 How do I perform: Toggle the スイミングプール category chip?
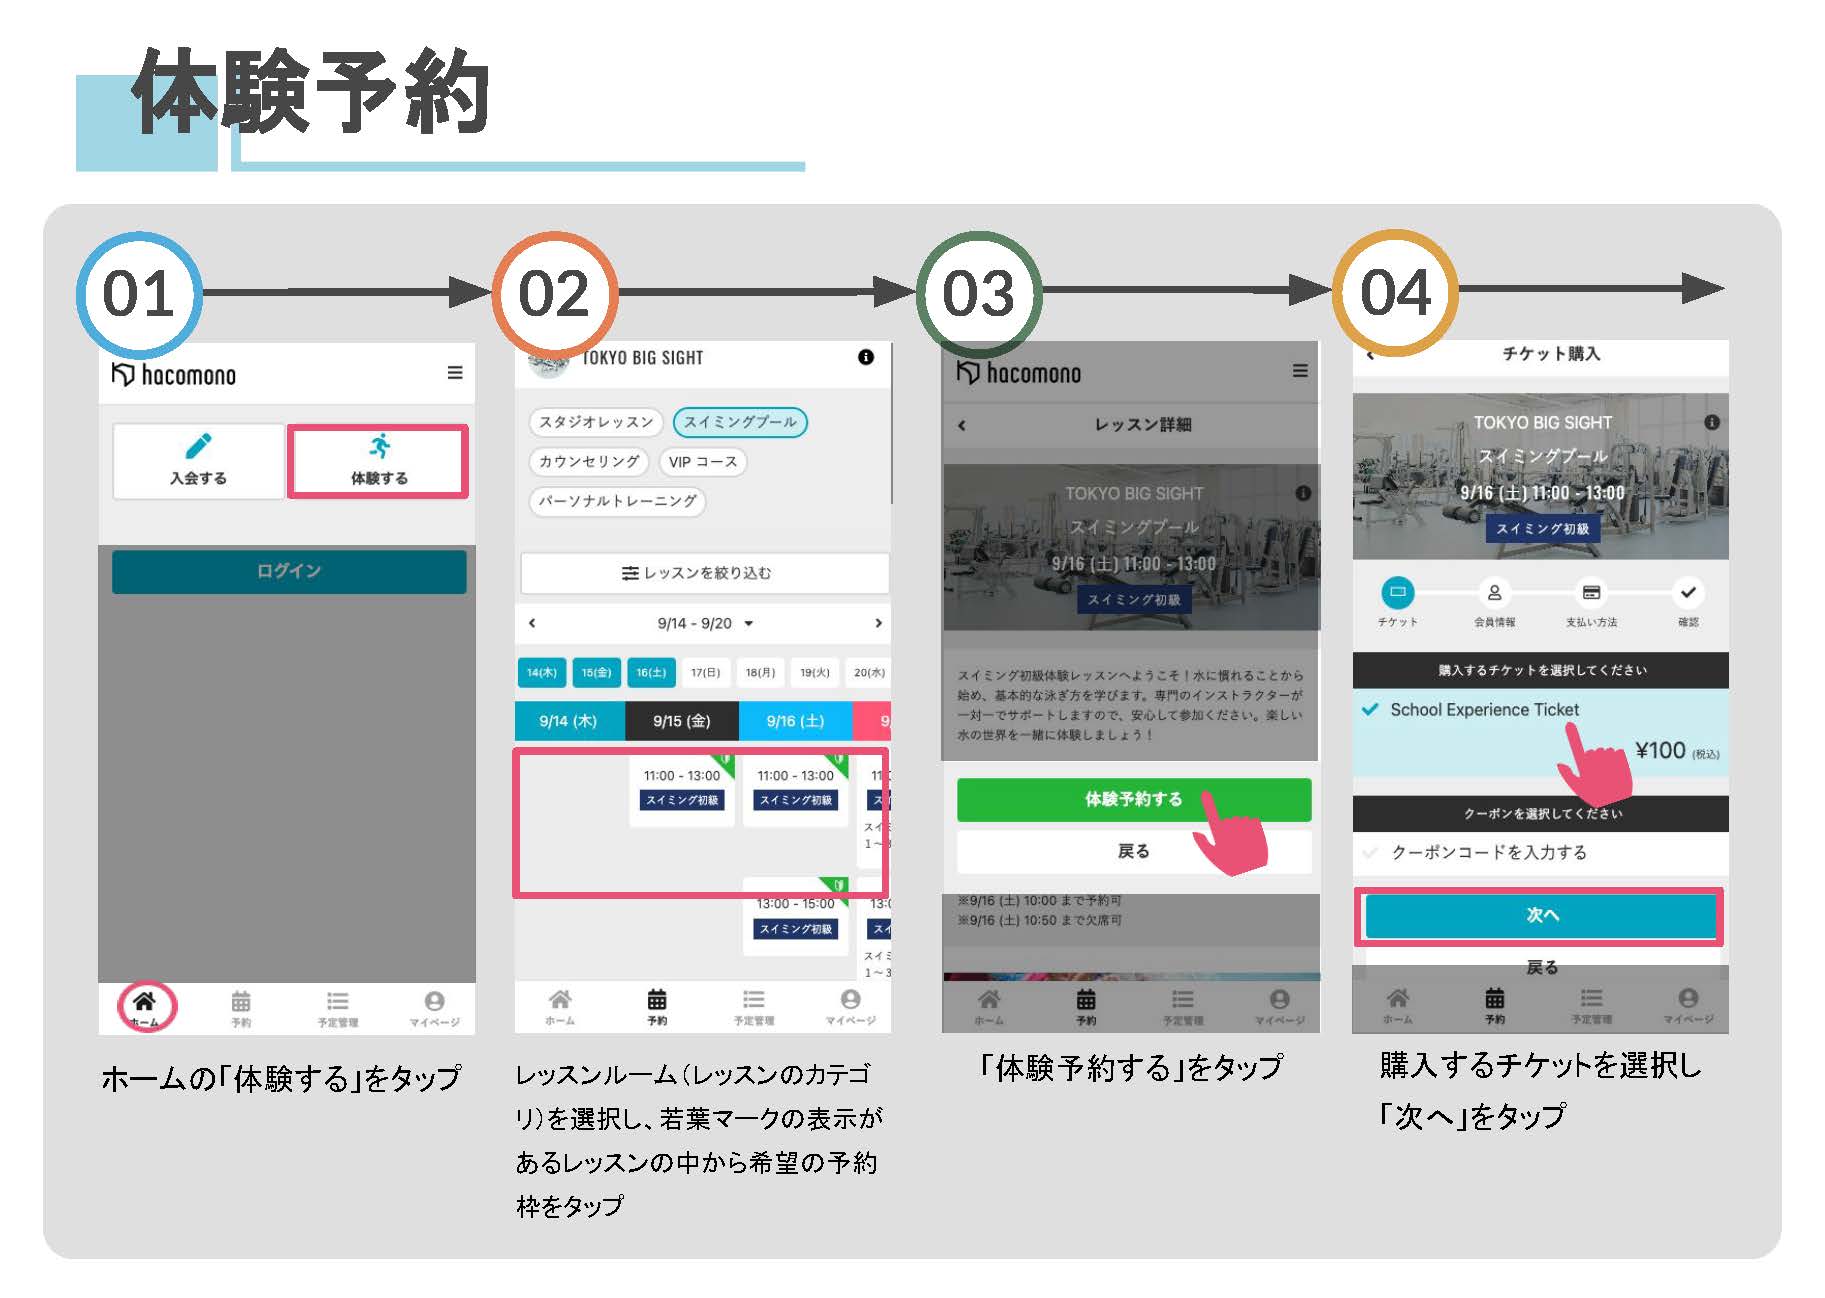click(x=740, y=422)
